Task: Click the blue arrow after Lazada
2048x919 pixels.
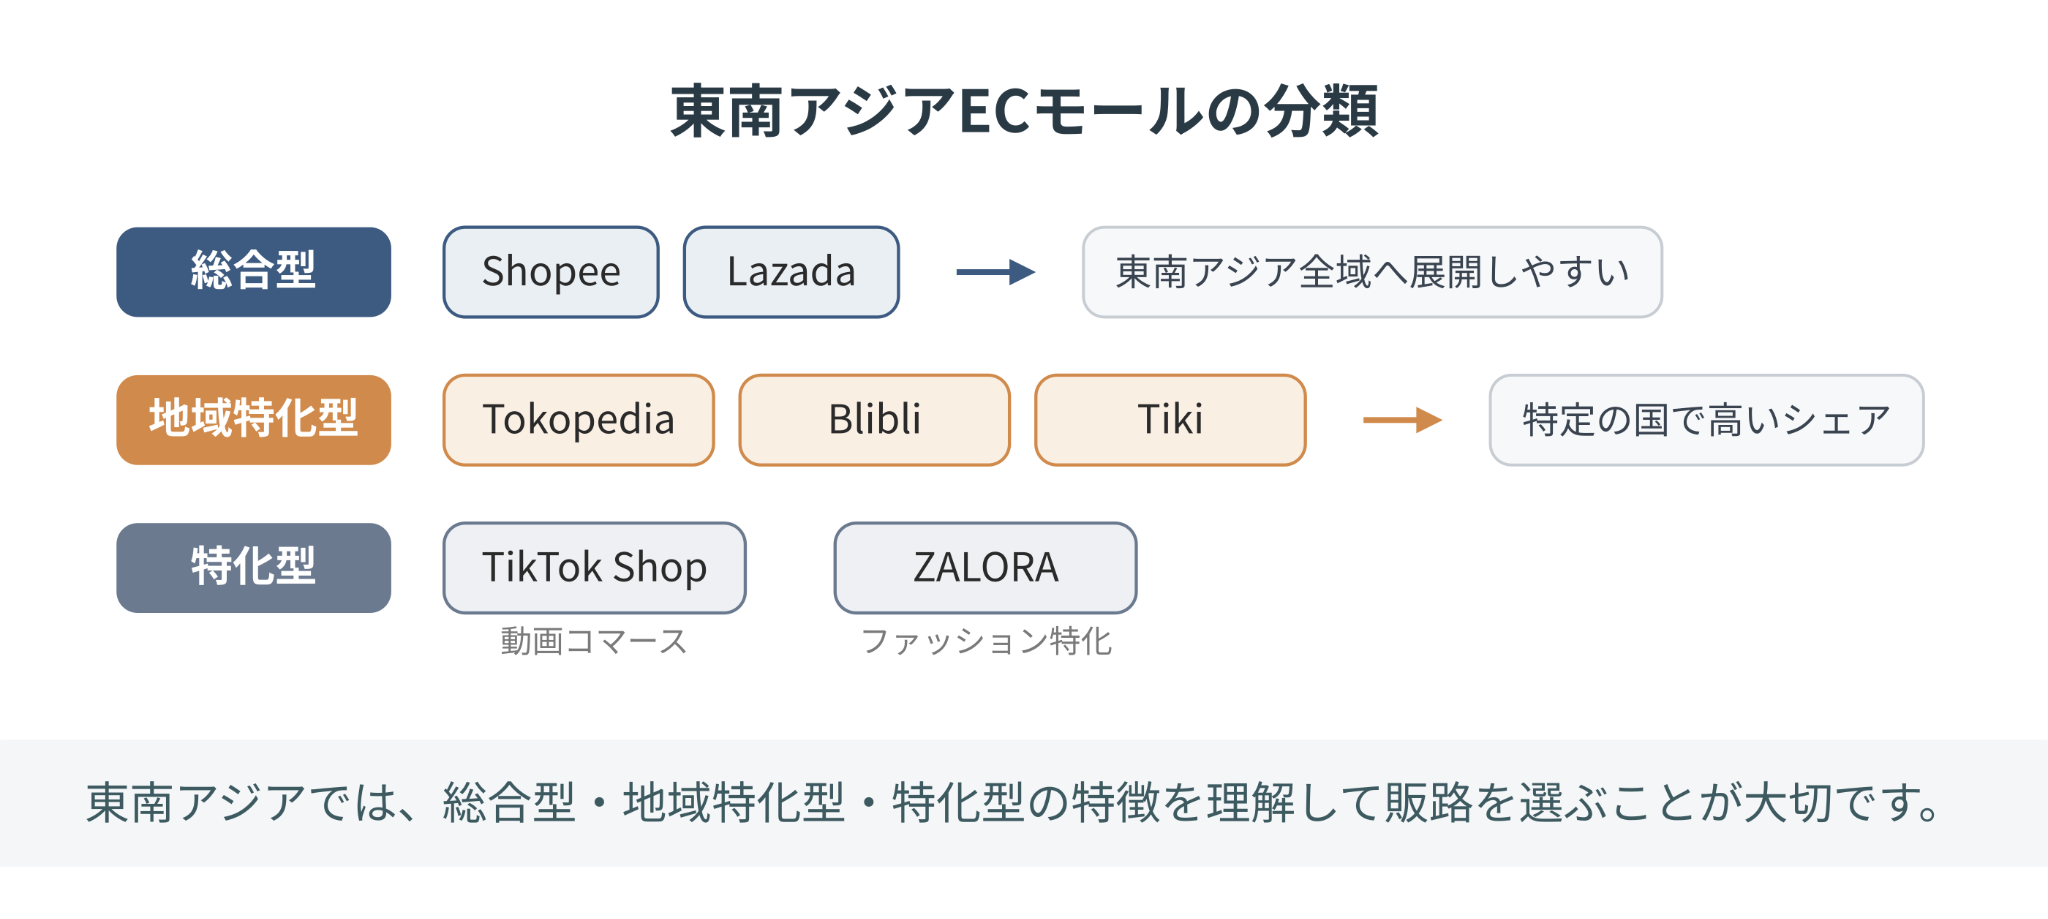Action: pyautogui.click(x=995, y=272)
